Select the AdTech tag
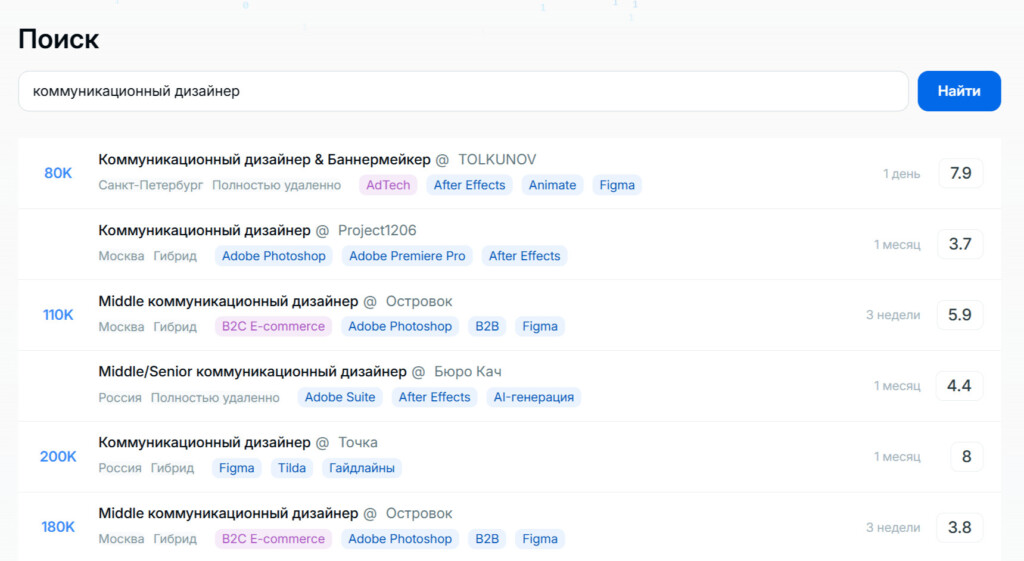 pos(388,185)
